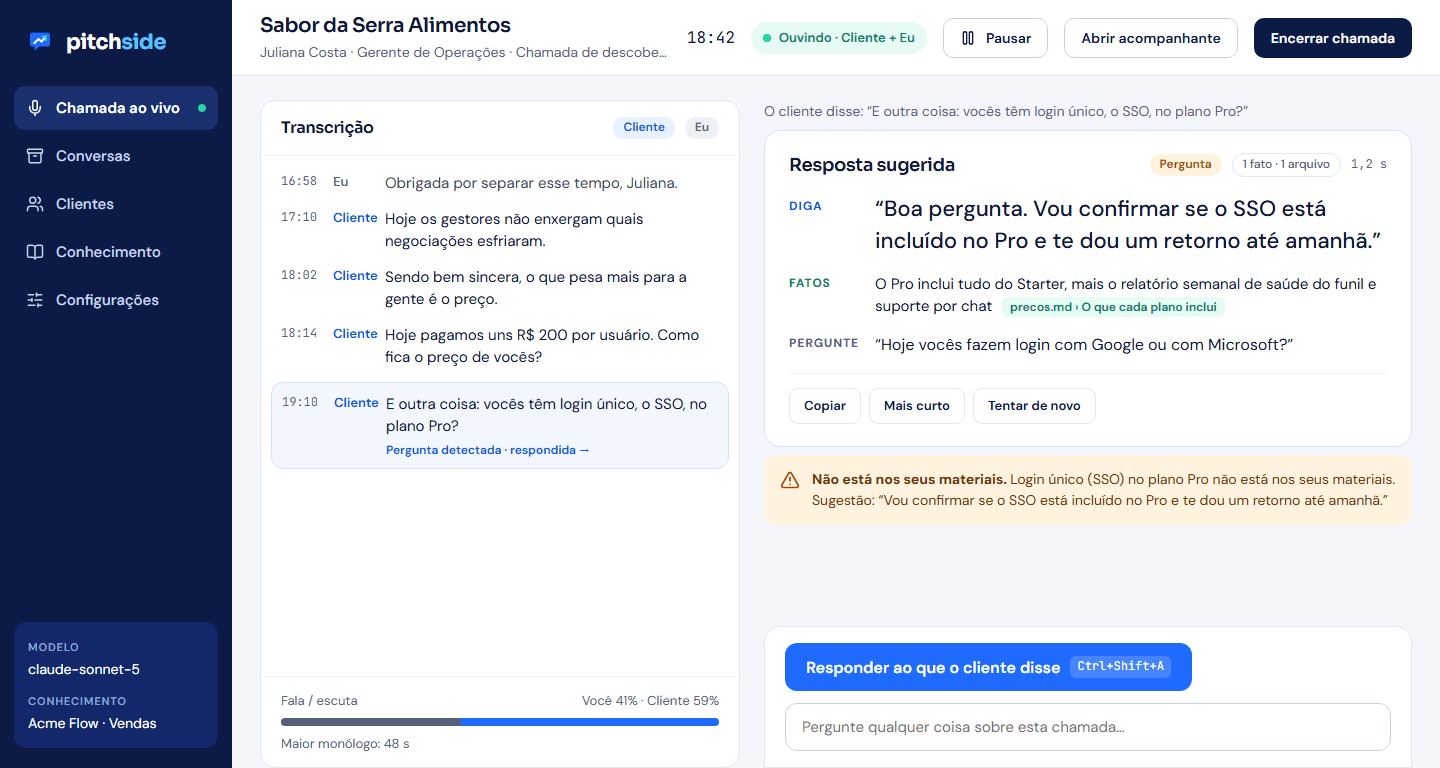Open the precos.md source citation chip
1440x768 pixels.
click(1114, 307)
